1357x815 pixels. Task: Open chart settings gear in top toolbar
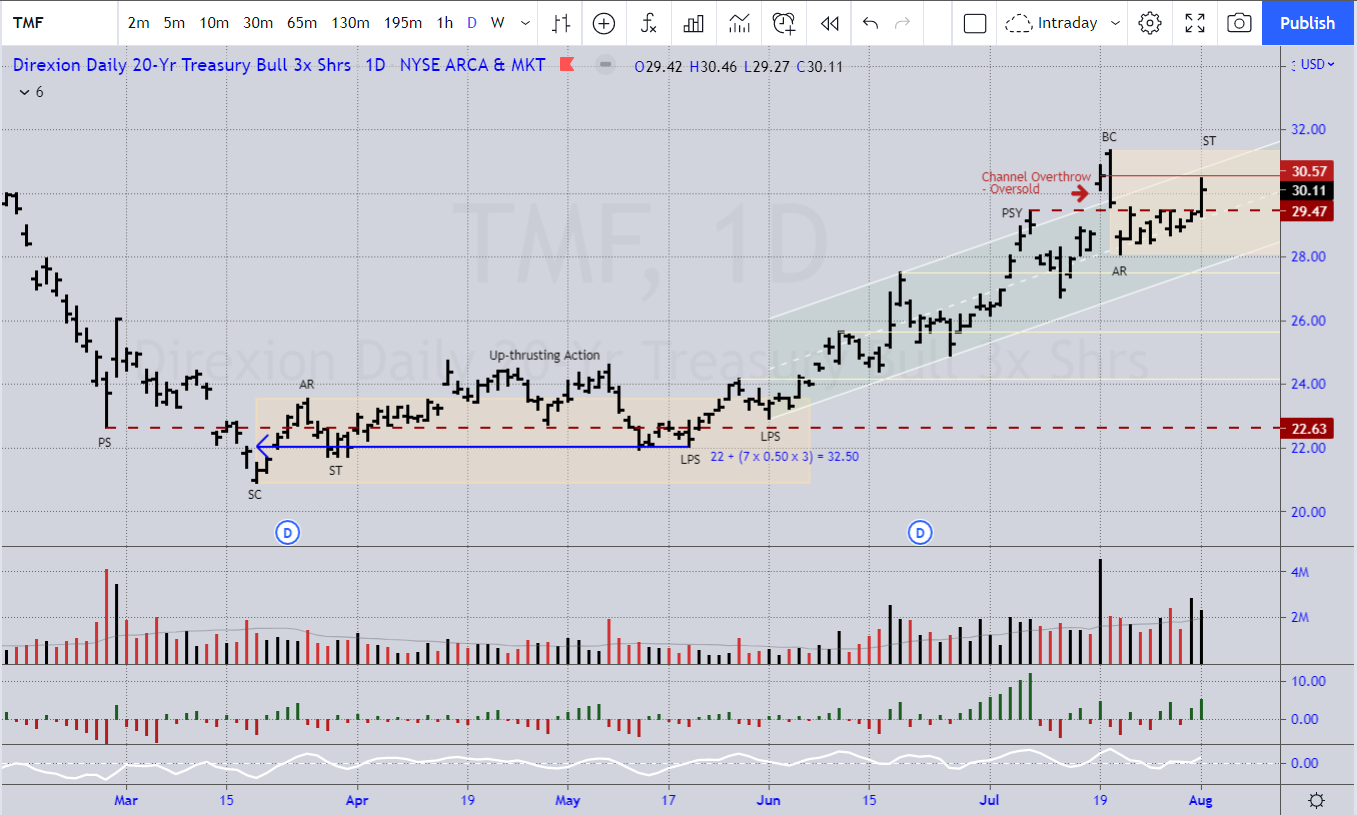1150,23
